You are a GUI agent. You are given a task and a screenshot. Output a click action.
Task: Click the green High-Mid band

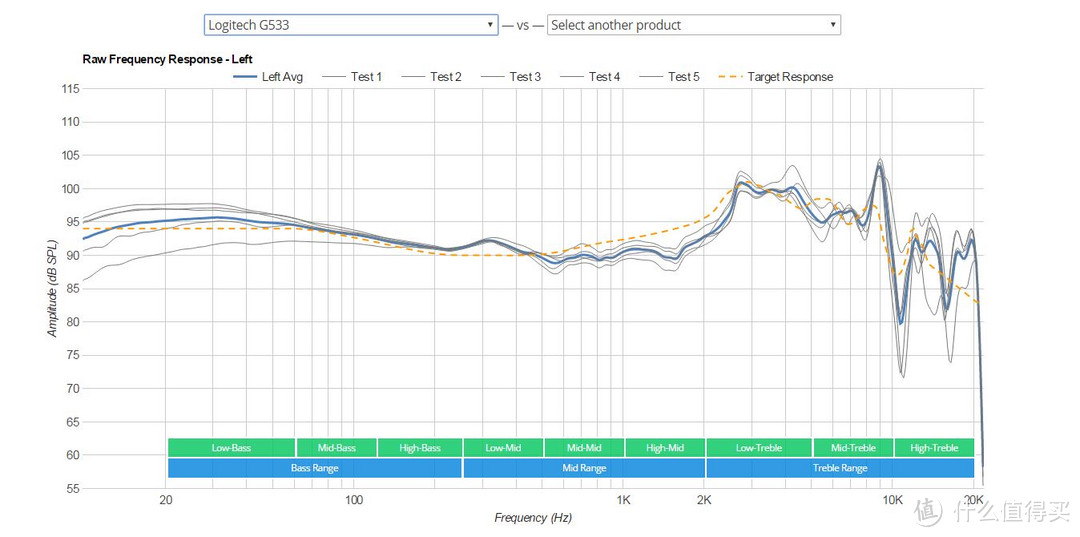pos(665,448)
